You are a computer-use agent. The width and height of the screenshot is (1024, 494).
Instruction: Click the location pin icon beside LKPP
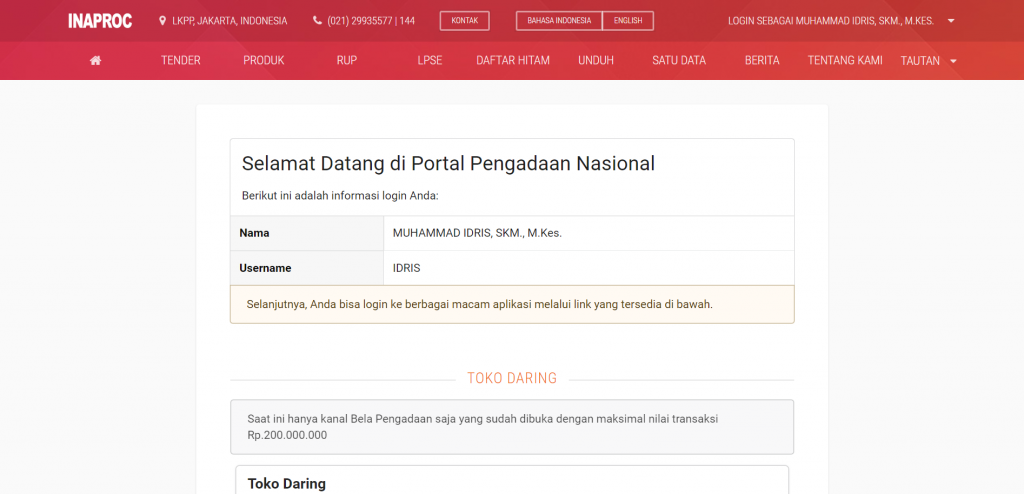(163, 21)
